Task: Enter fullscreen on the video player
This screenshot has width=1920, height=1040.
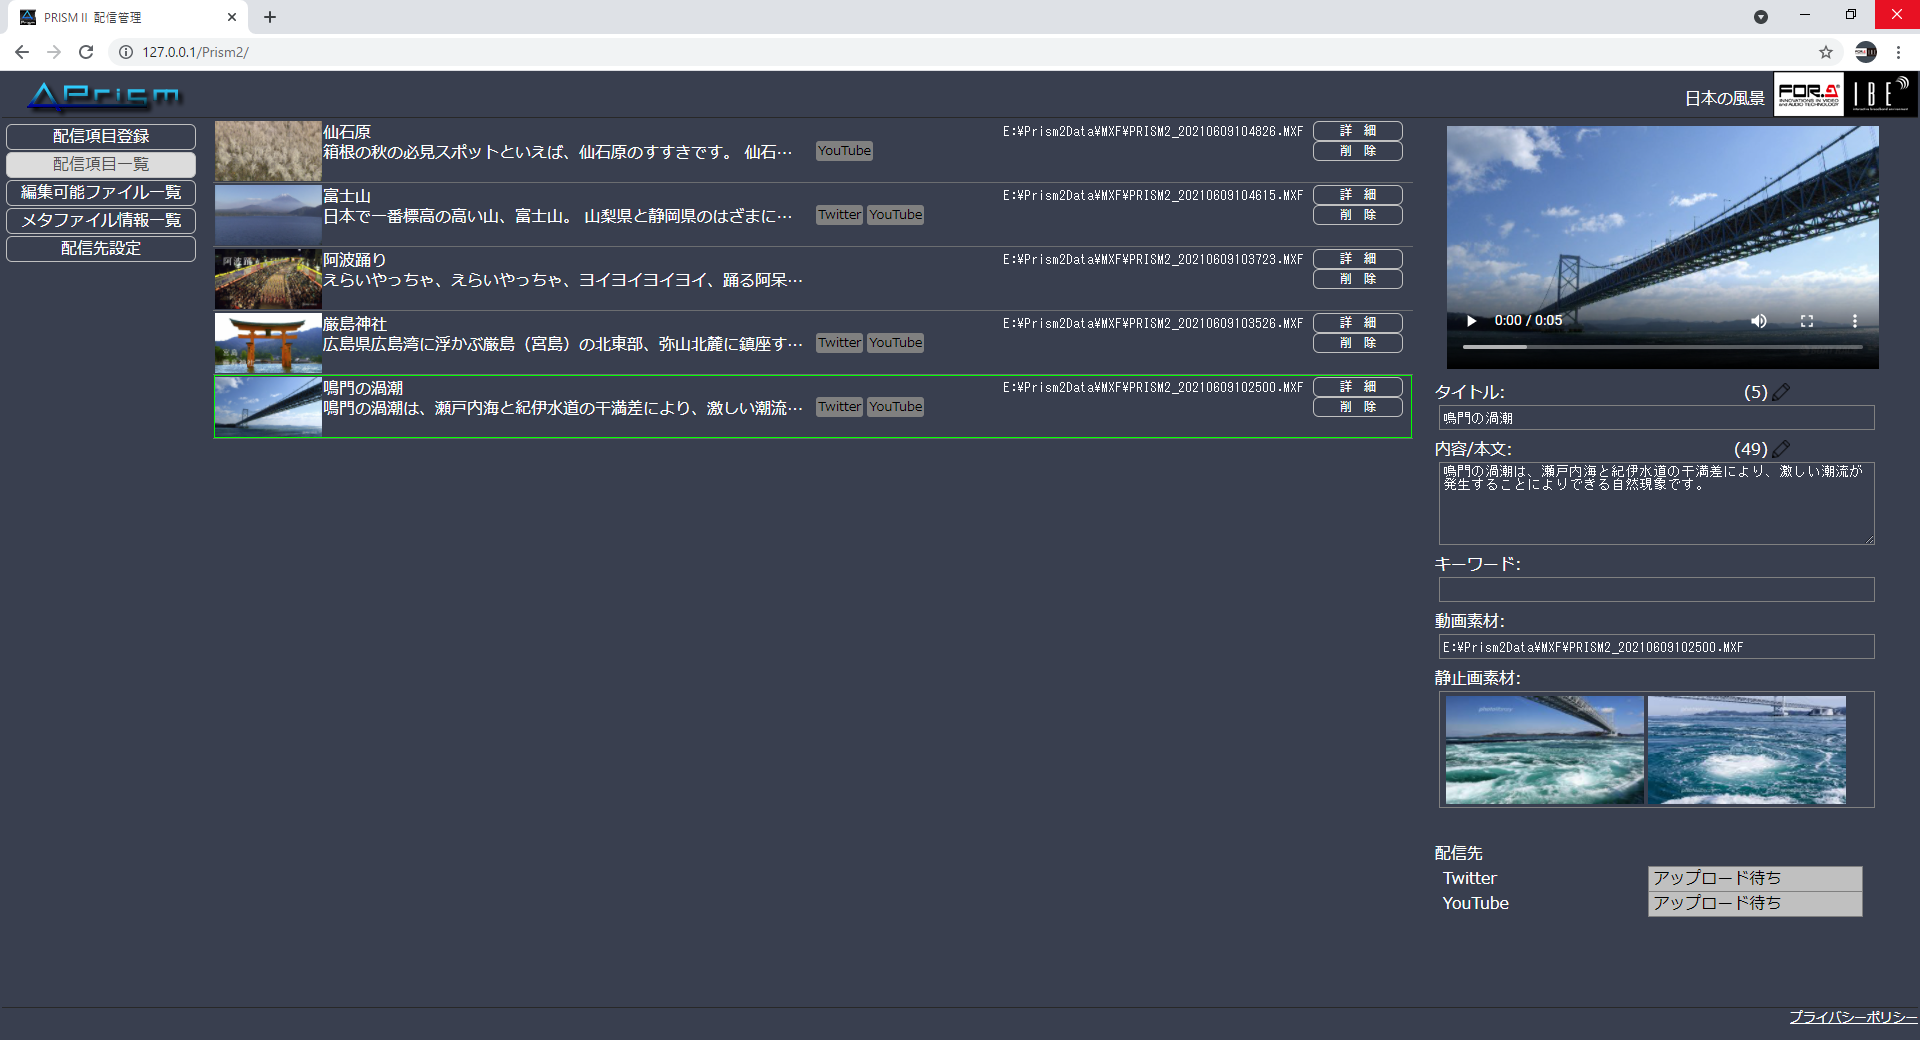Action: [x=1806, y=321]
